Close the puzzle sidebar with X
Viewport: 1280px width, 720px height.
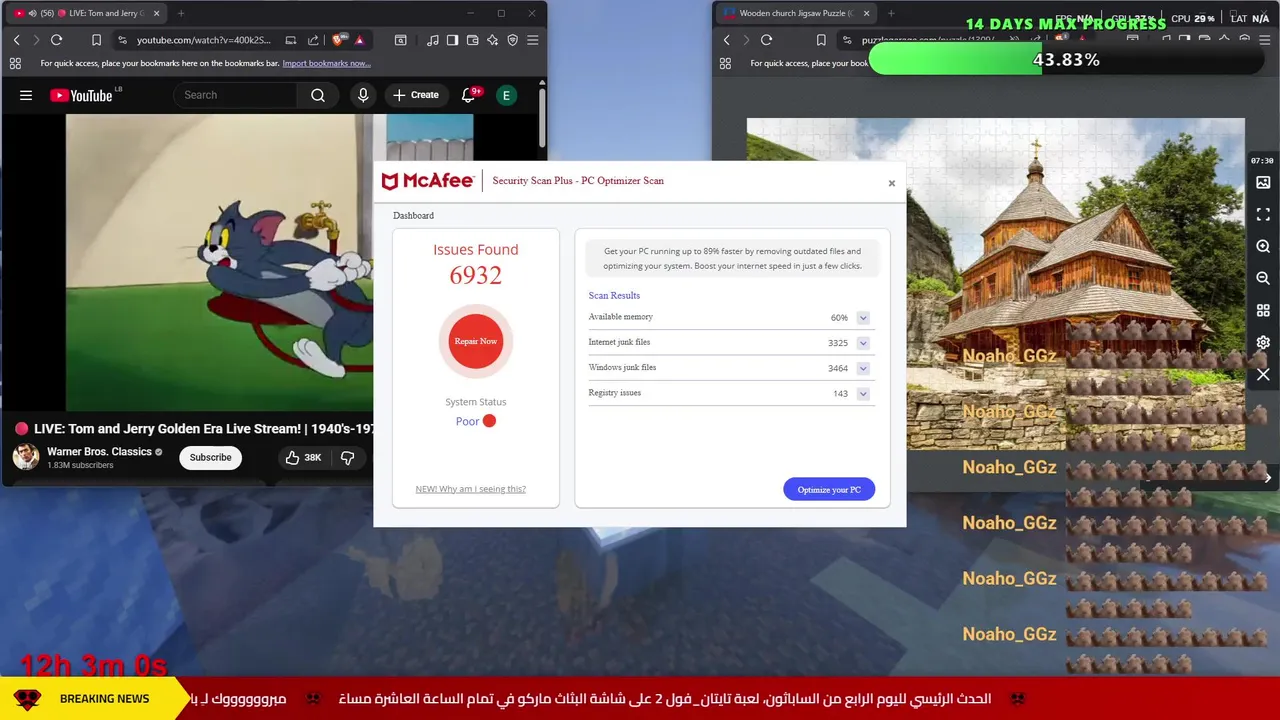click(x=1263, y=375)
